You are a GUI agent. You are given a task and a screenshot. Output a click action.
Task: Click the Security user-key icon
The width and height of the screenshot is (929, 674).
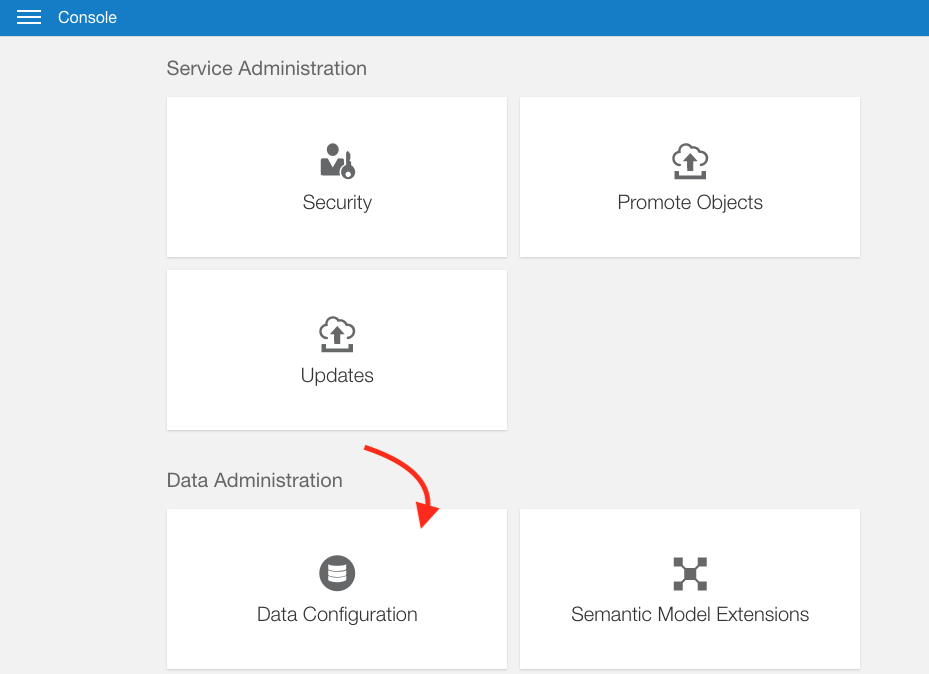(337, 161)
